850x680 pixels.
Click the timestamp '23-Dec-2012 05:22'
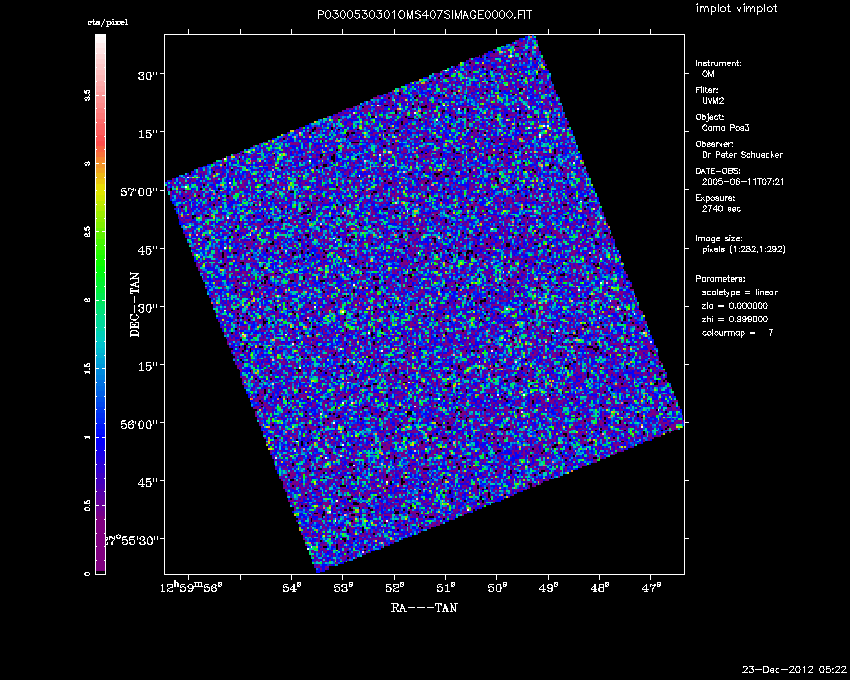pyautogui.click(x=794, y=670)
